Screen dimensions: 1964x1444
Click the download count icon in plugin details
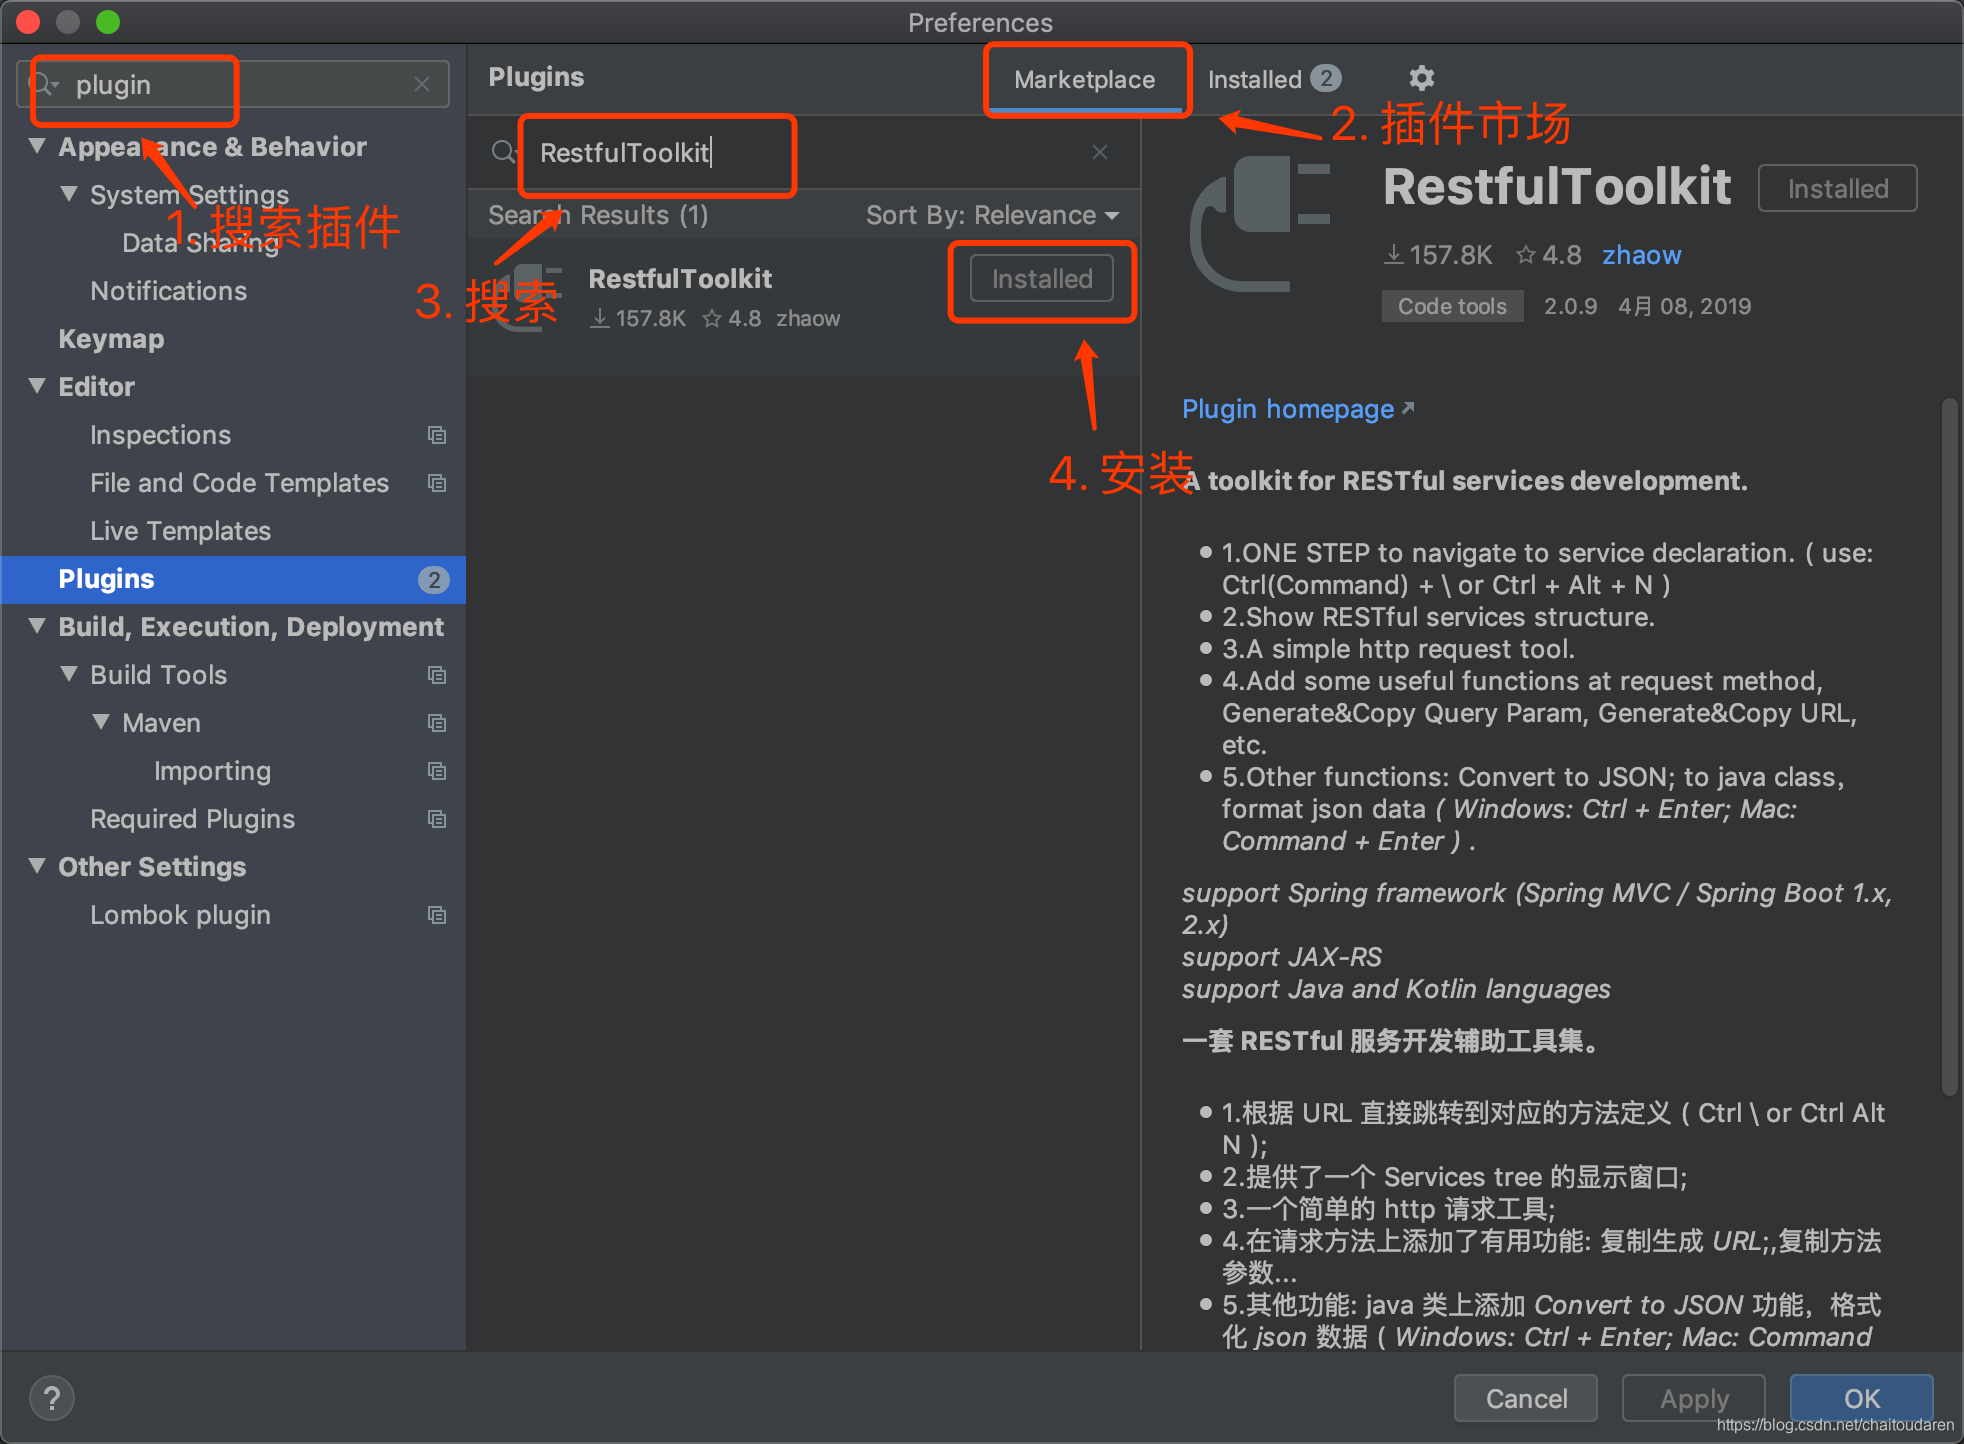click(1394, 255)
